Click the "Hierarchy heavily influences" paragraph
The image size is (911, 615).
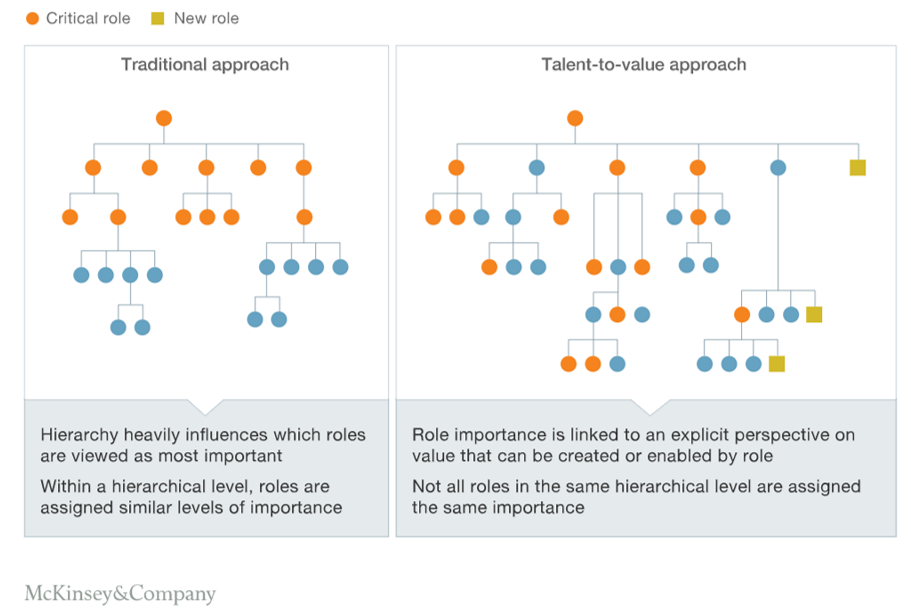[x=203, y=445]
